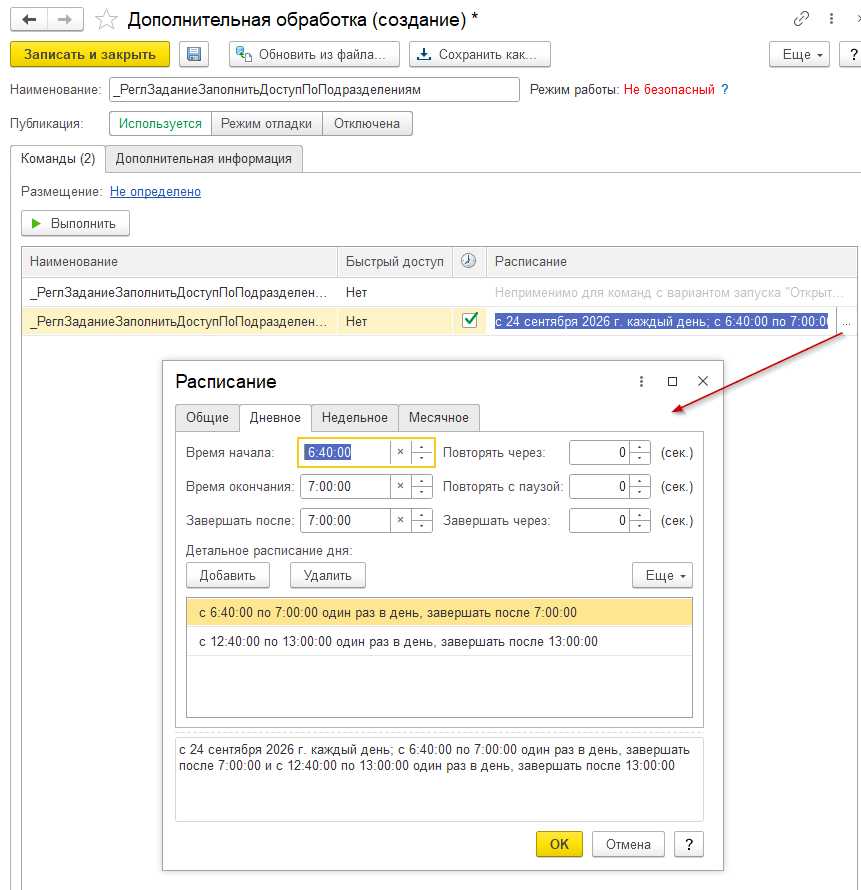Switch to the Недельное tab

click(355, 418)
